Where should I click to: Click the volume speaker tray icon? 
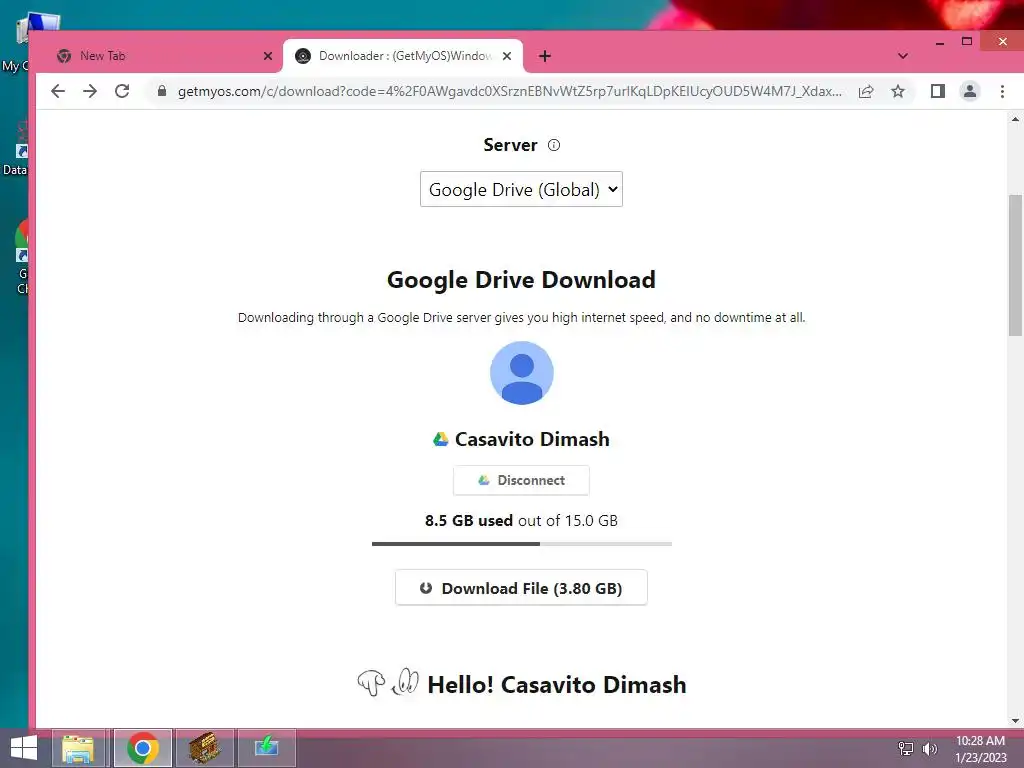[x=929, y=749]
